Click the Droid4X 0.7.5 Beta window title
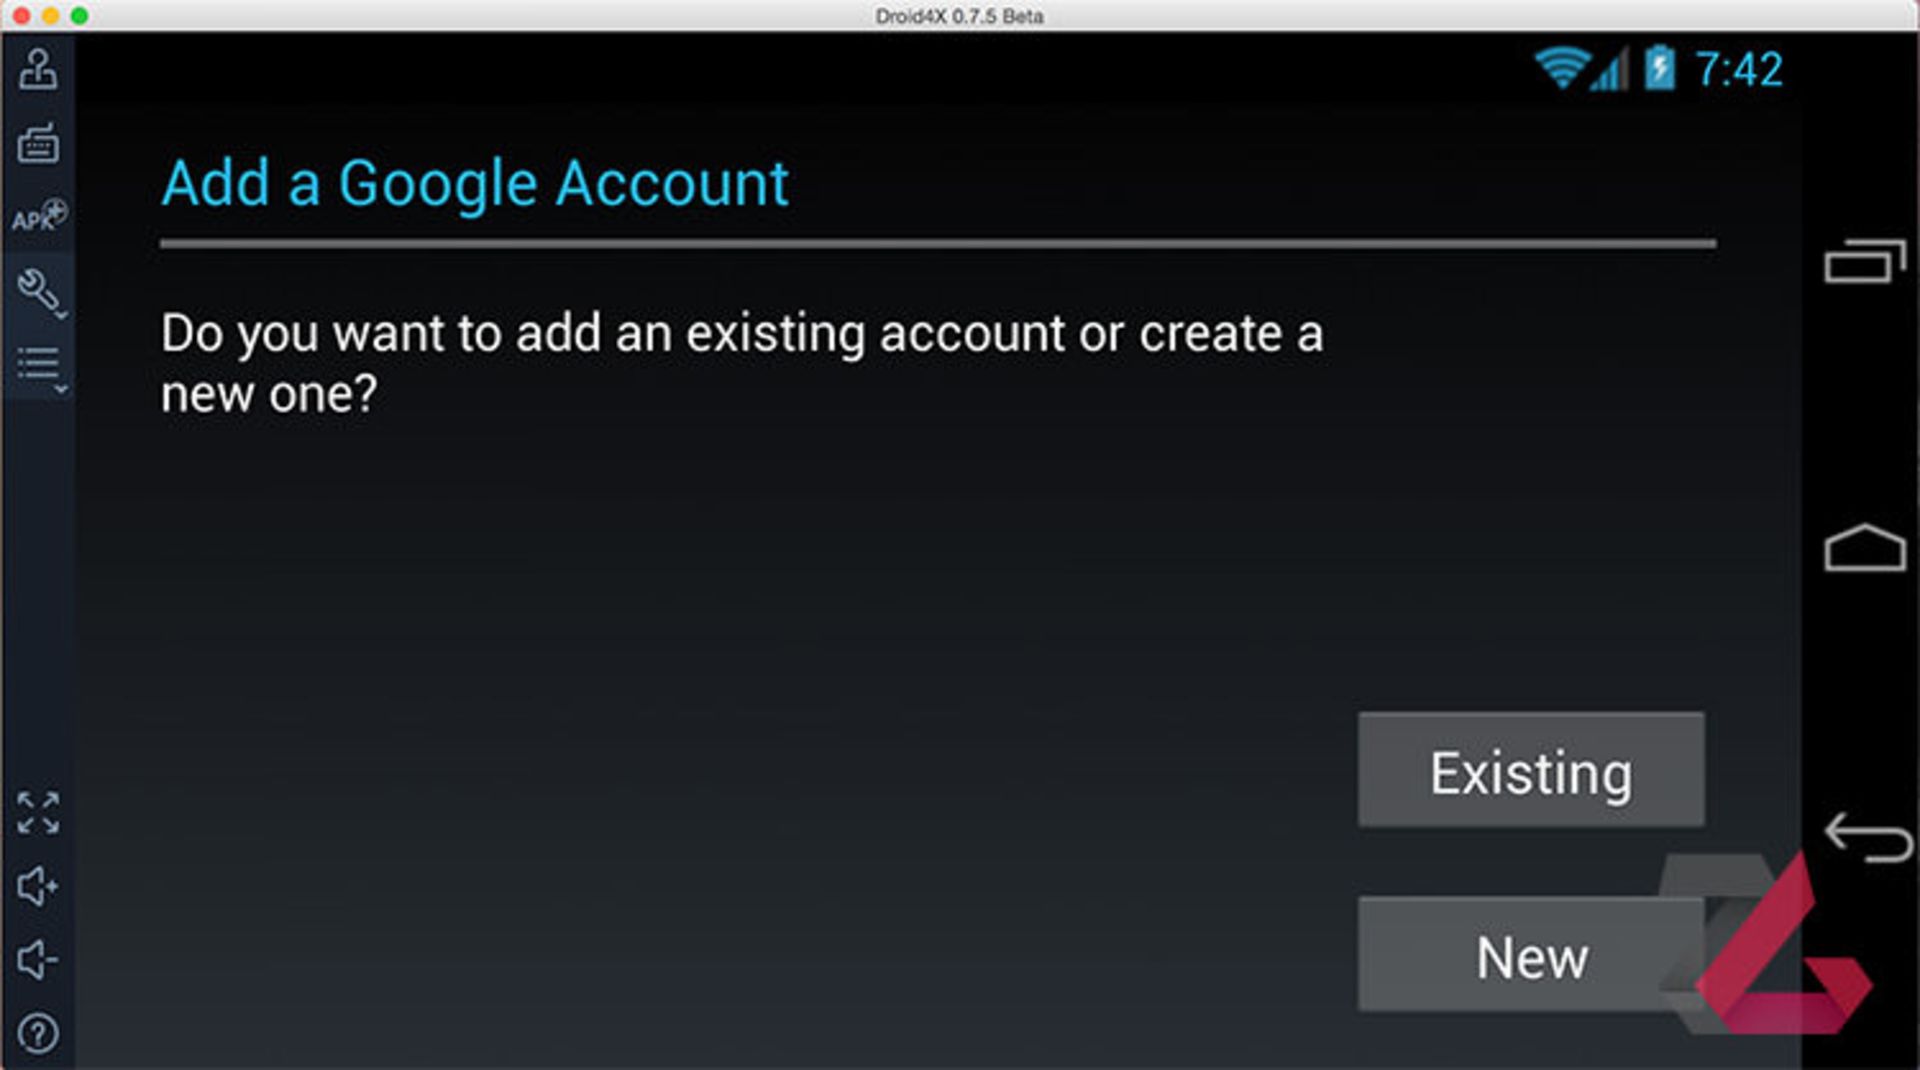Screen dimensions: 1920x1070 [959, 16]
